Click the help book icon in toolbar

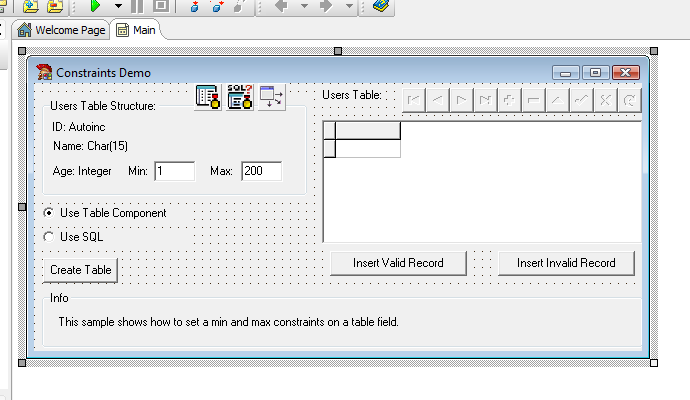click(x=380, y=6)
